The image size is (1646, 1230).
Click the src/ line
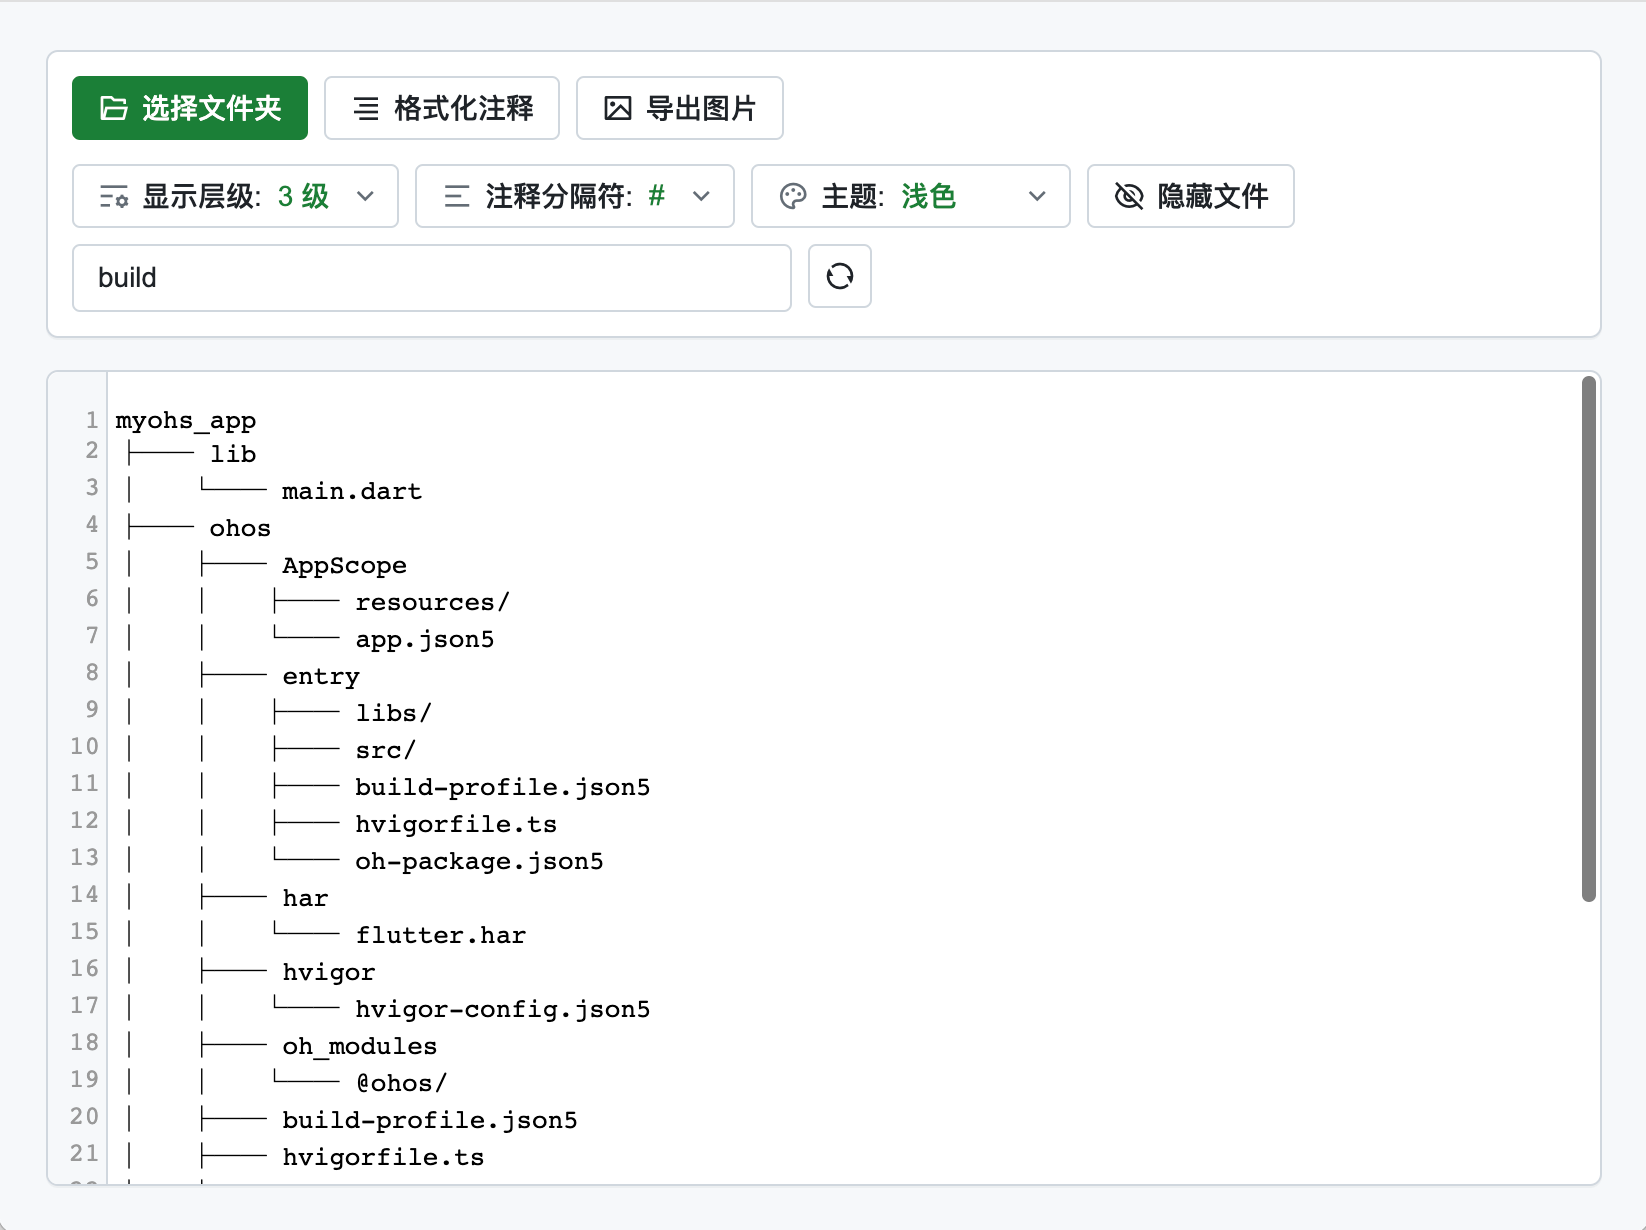tap(386, 751)
